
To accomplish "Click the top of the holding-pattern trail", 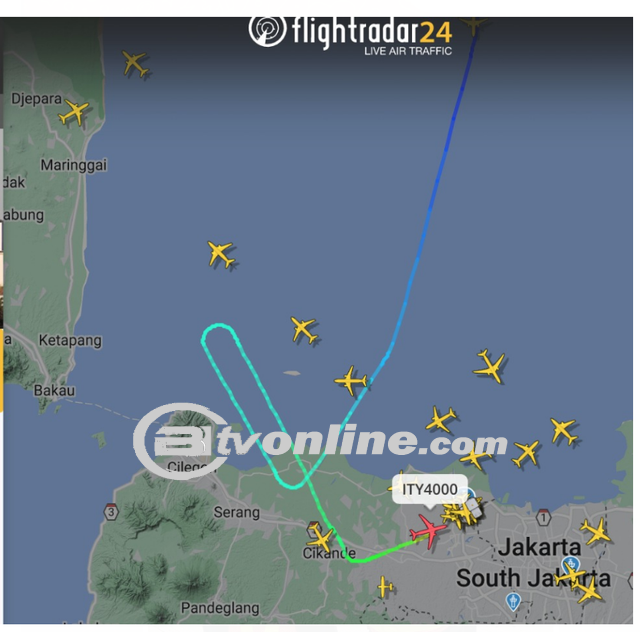I will (220, 325).
